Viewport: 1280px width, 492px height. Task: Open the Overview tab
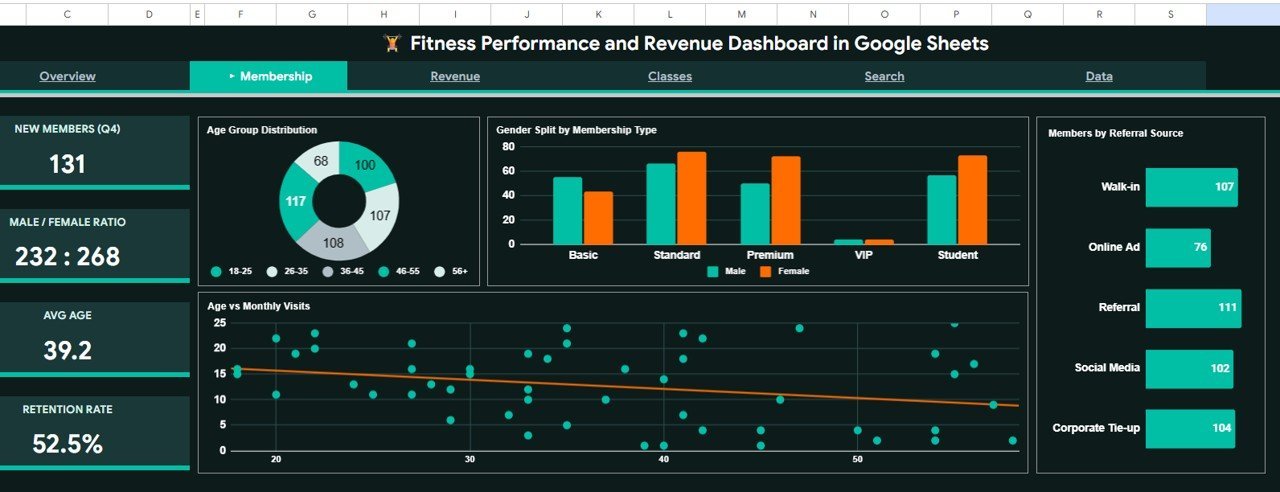point(67,76)
